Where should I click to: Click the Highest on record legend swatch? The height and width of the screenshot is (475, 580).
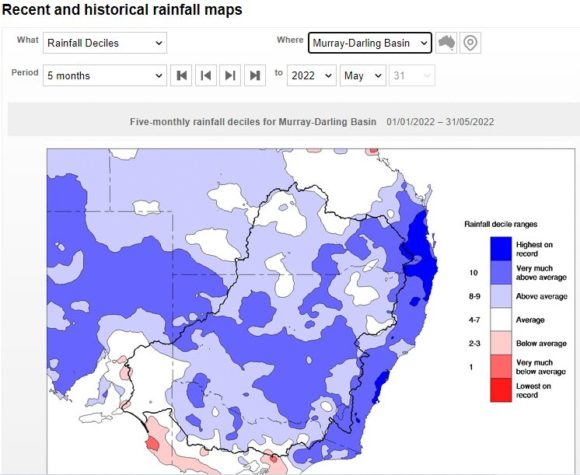tap(501, 249)
